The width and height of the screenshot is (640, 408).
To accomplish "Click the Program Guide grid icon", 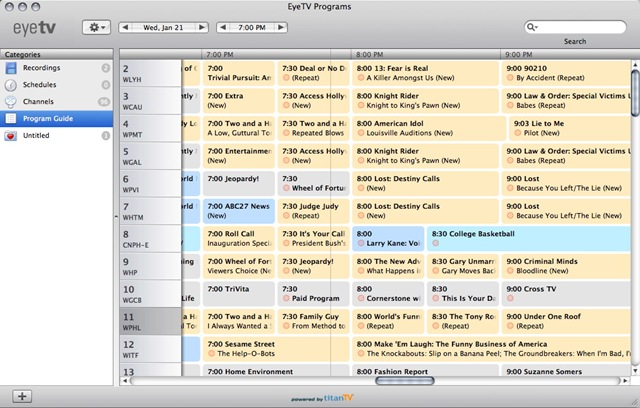I will pos(11,119).
